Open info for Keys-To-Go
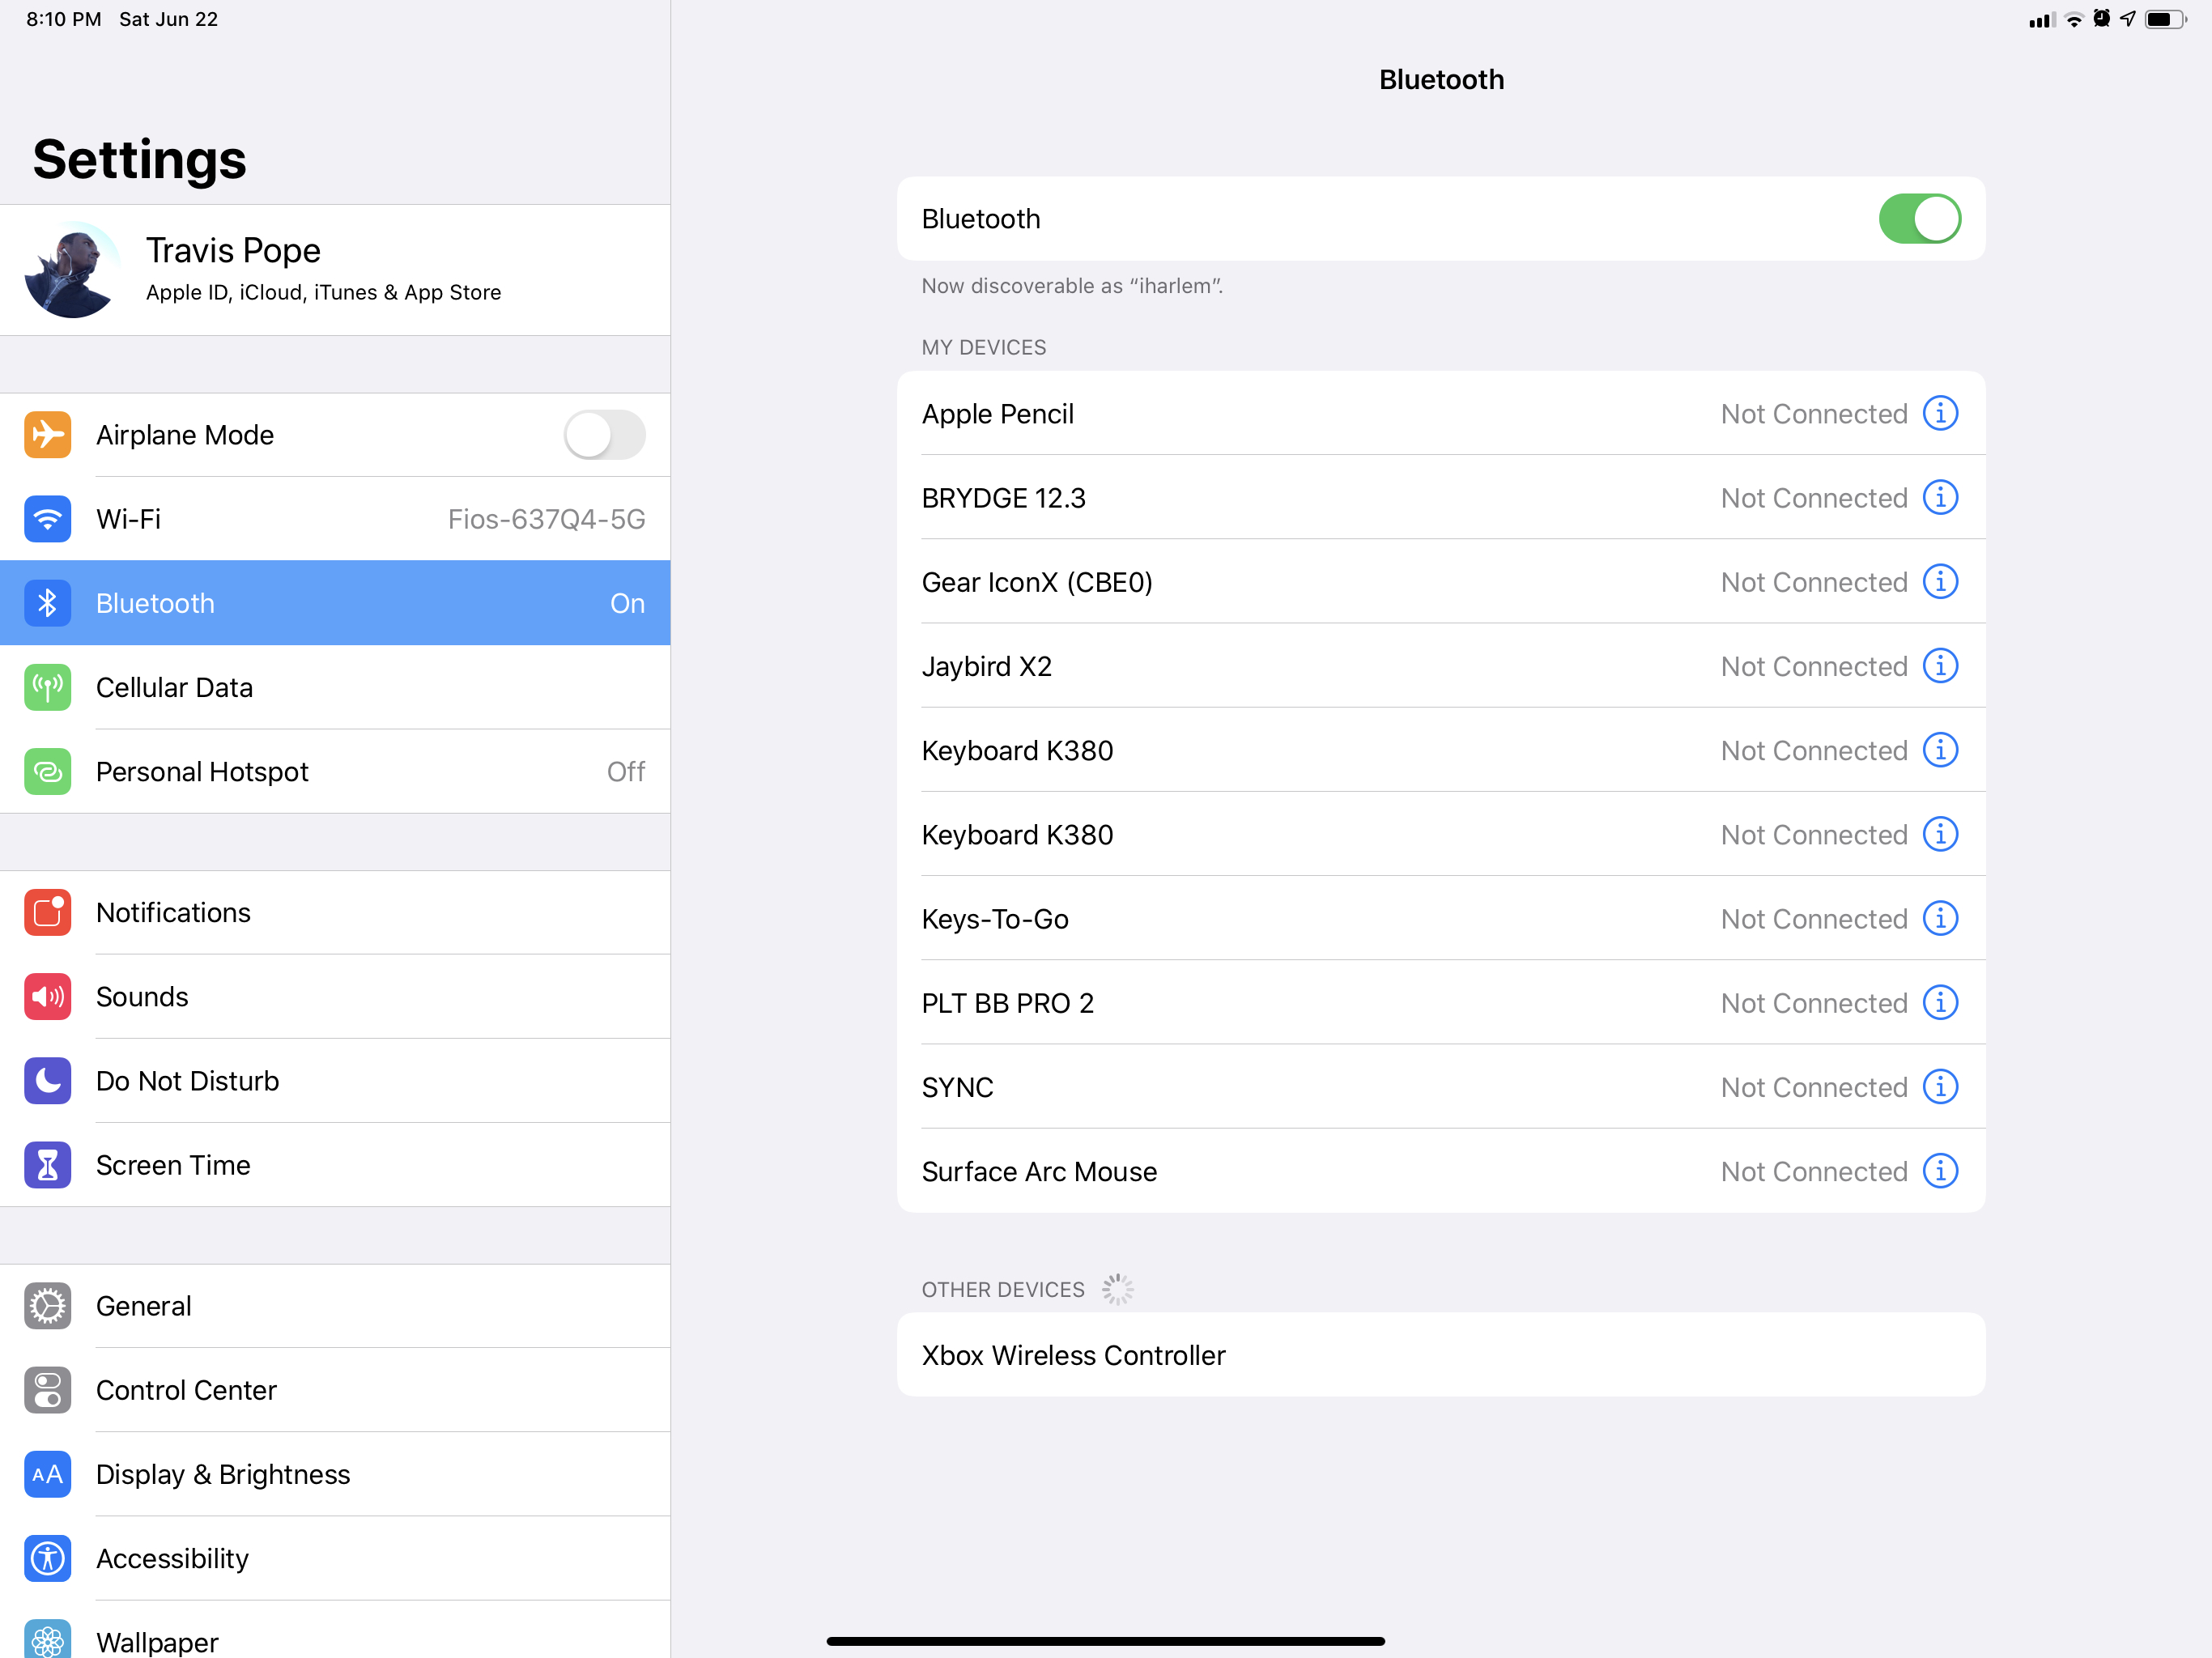The image size is (2212, 1658). tap(1940, 918)
